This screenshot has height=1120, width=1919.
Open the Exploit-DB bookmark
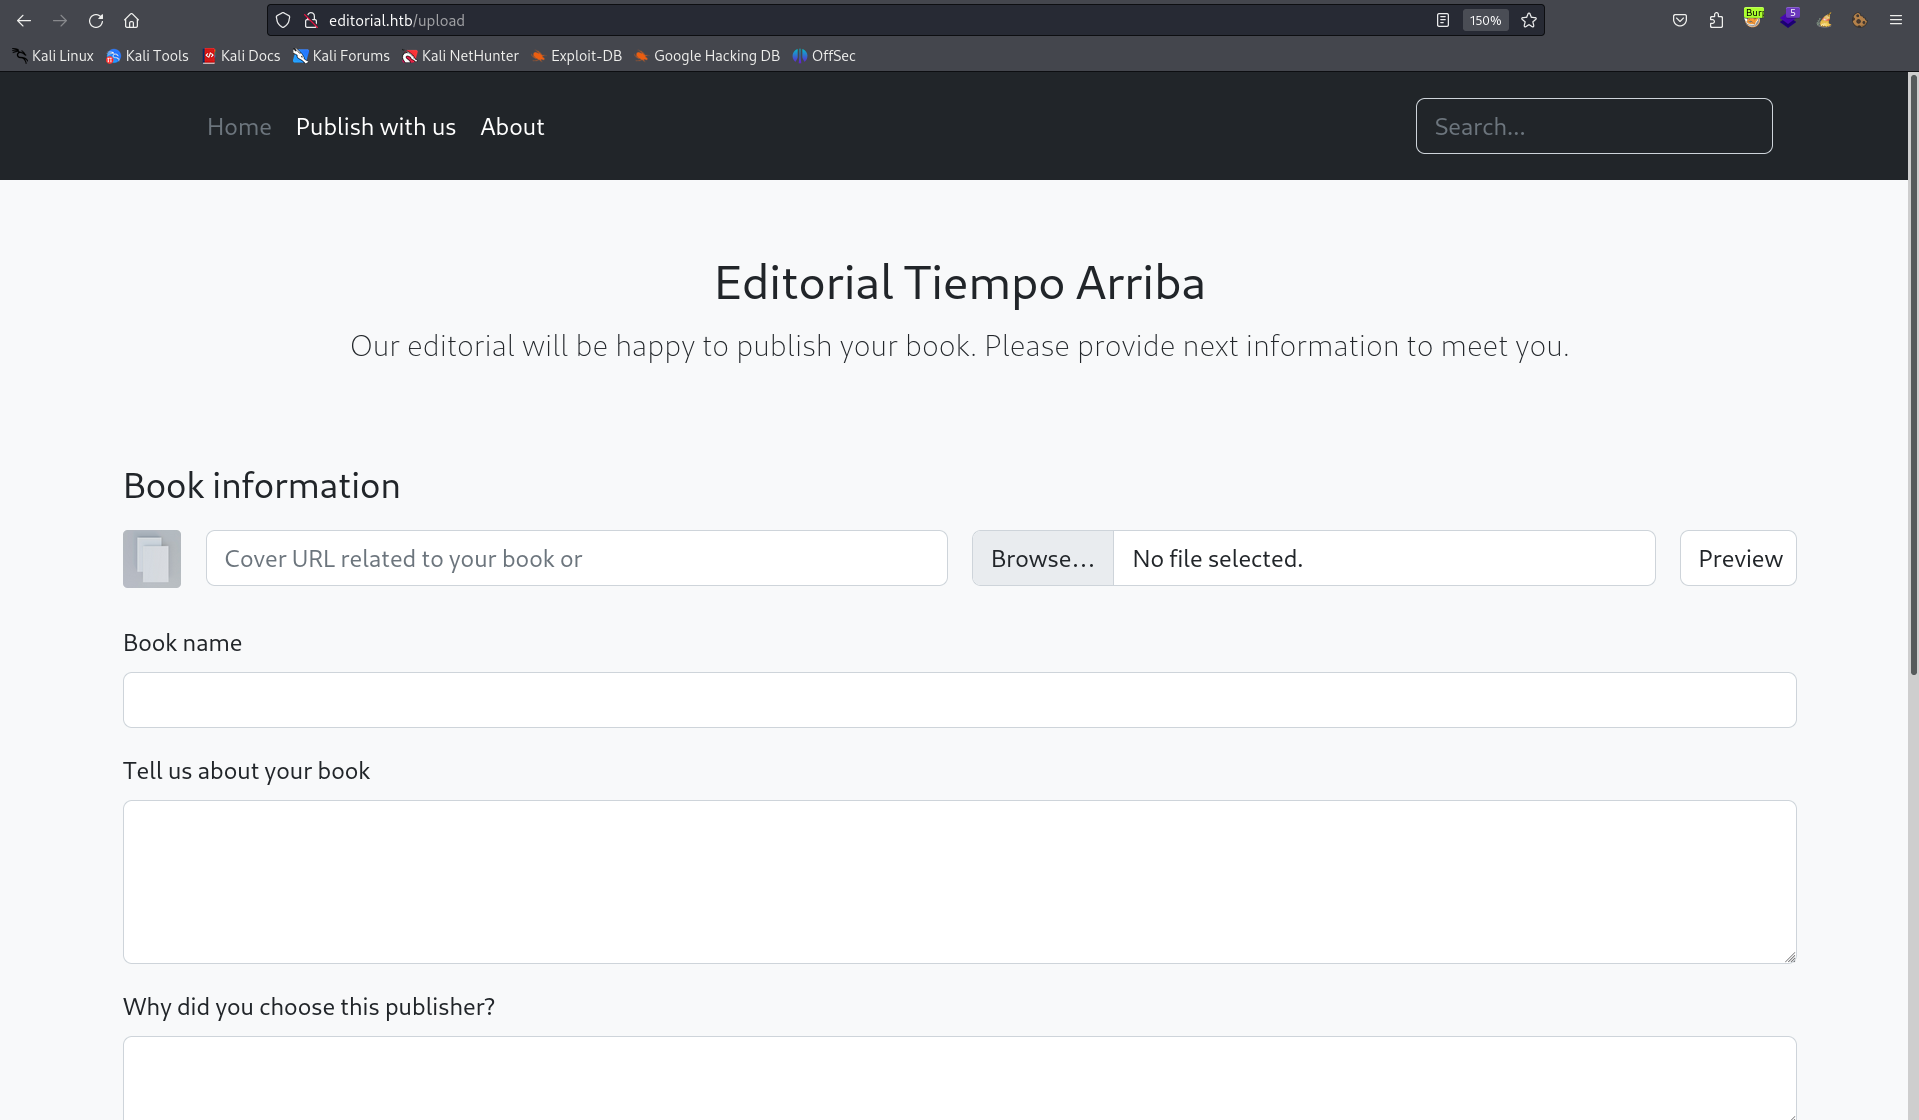(x=577, y=56)
